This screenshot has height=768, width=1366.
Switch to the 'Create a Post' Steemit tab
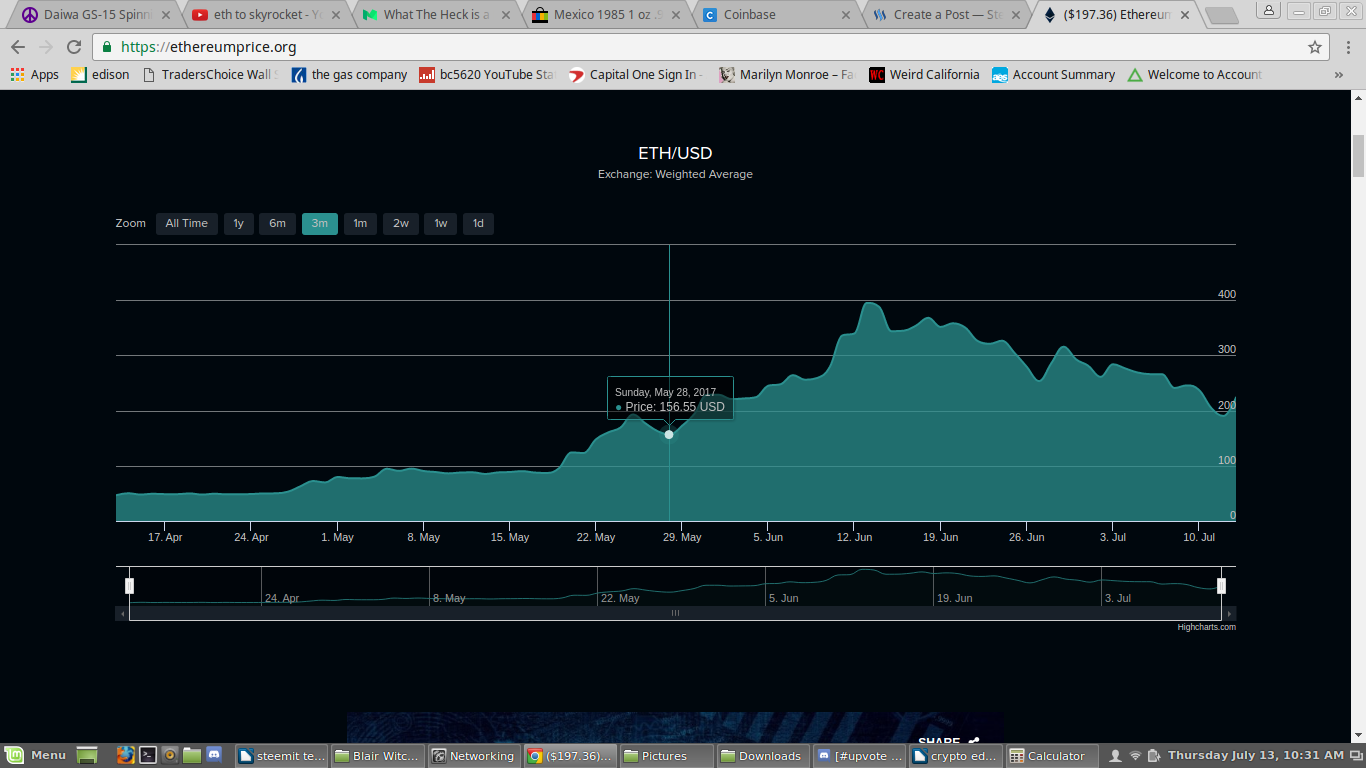tap(945, 15)
